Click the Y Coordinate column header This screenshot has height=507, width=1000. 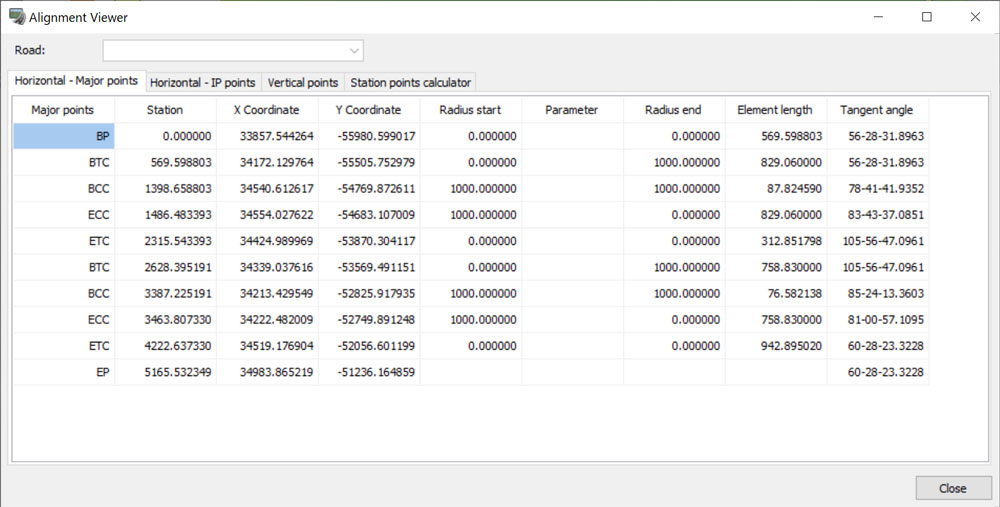[369, 110]
